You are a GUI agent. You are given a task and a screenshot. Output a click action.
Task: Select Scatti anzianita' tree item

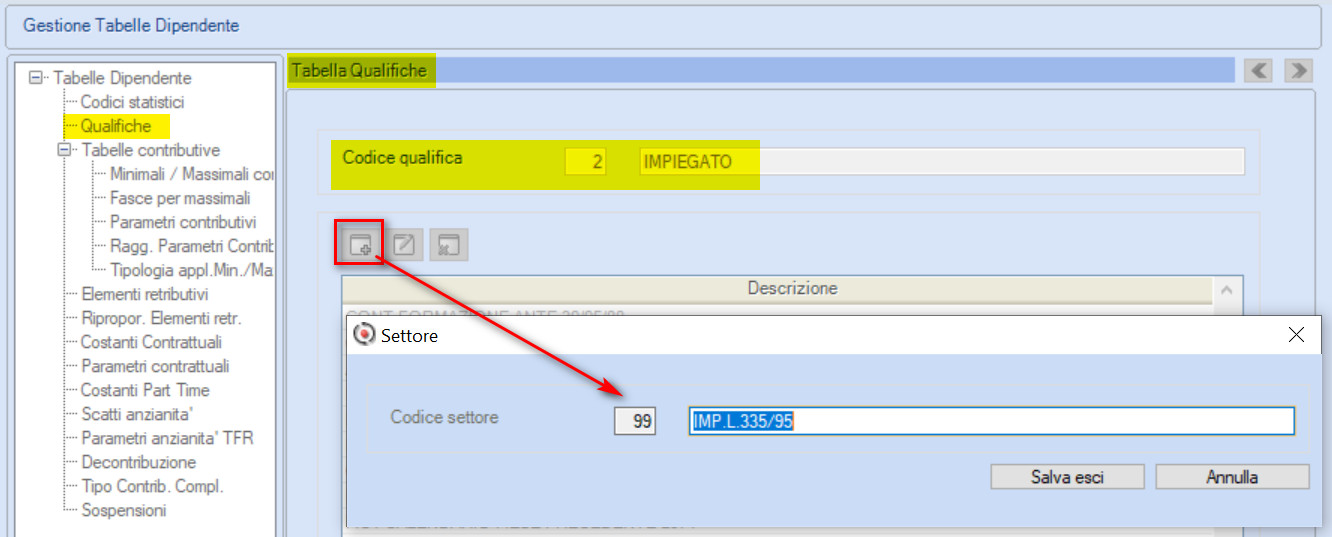138,414
